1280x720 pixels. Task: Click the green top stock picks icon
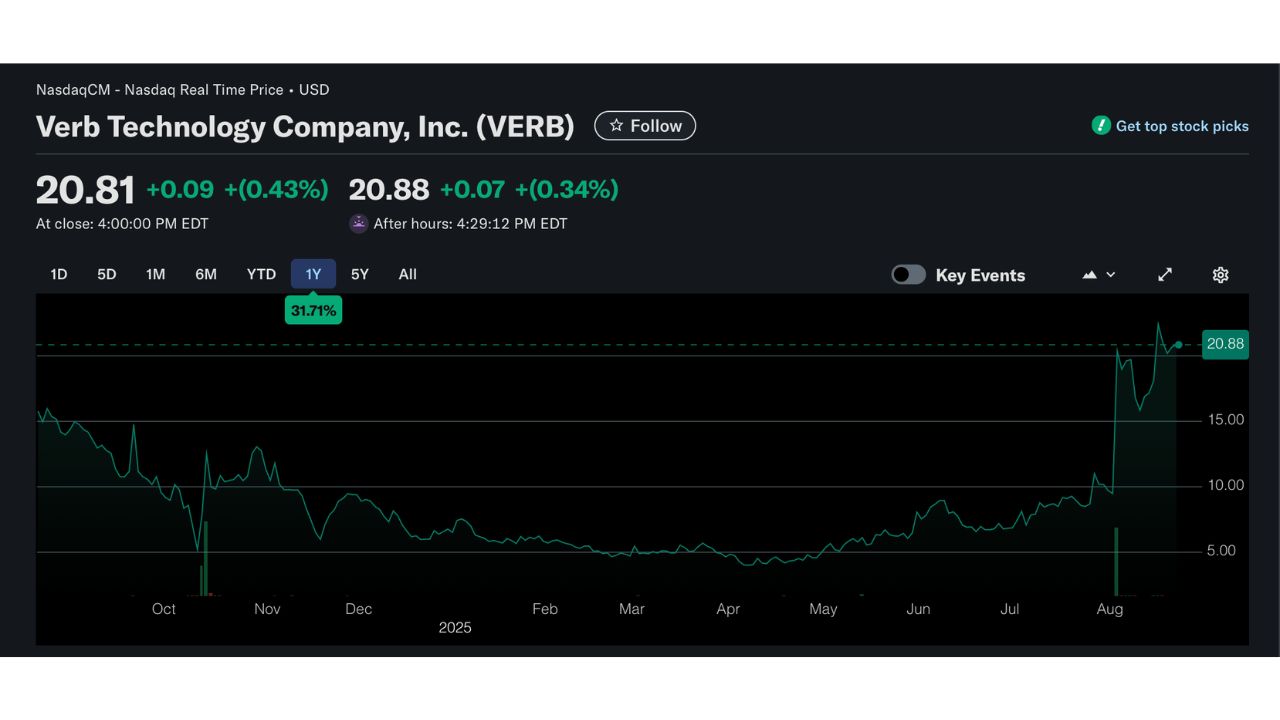click(x=1101, y=126)
